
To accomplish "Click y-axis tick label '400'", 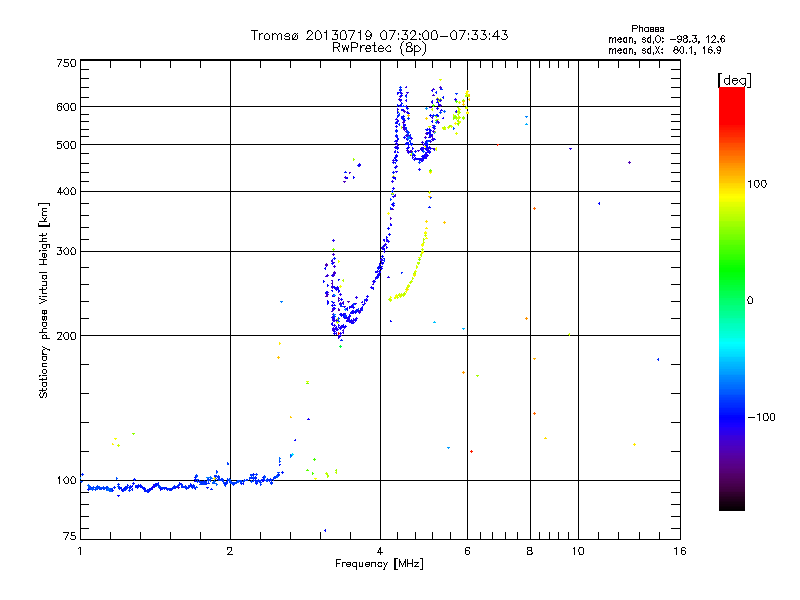I will [x=66, y=191].
